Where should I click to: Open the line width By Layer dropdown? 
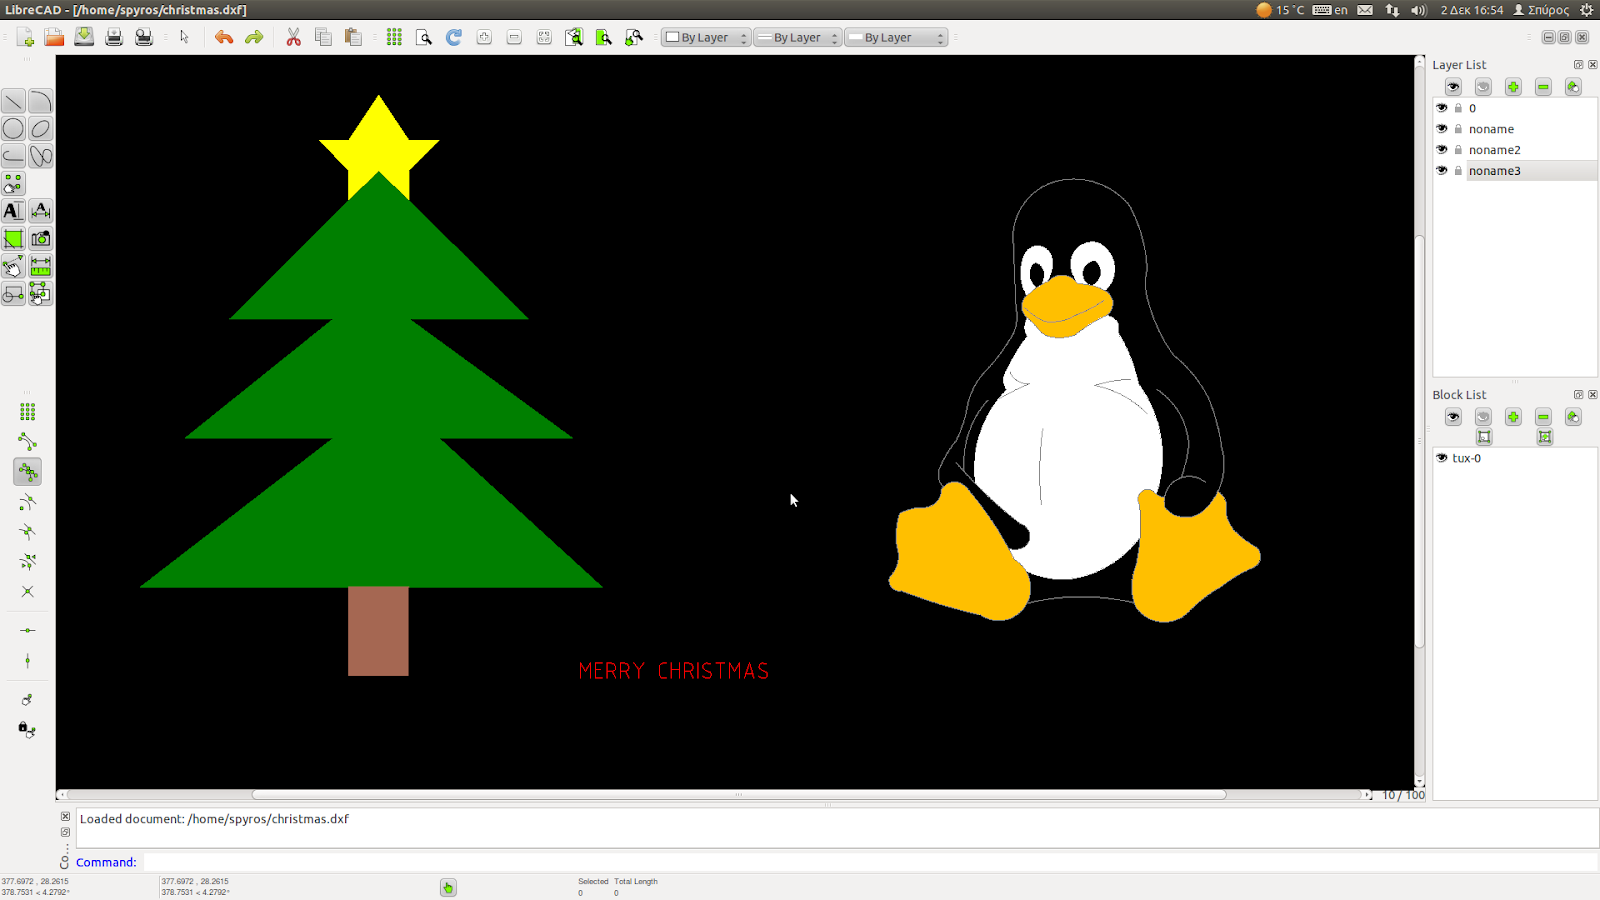click(x=797, y=38)
